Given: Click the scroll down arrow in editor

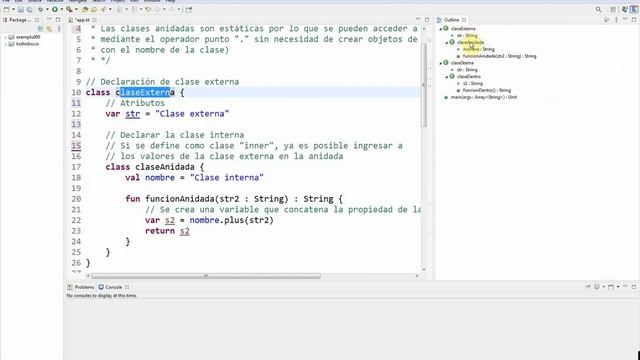Looking at the screenshot, I should click(x=424, y=270).
